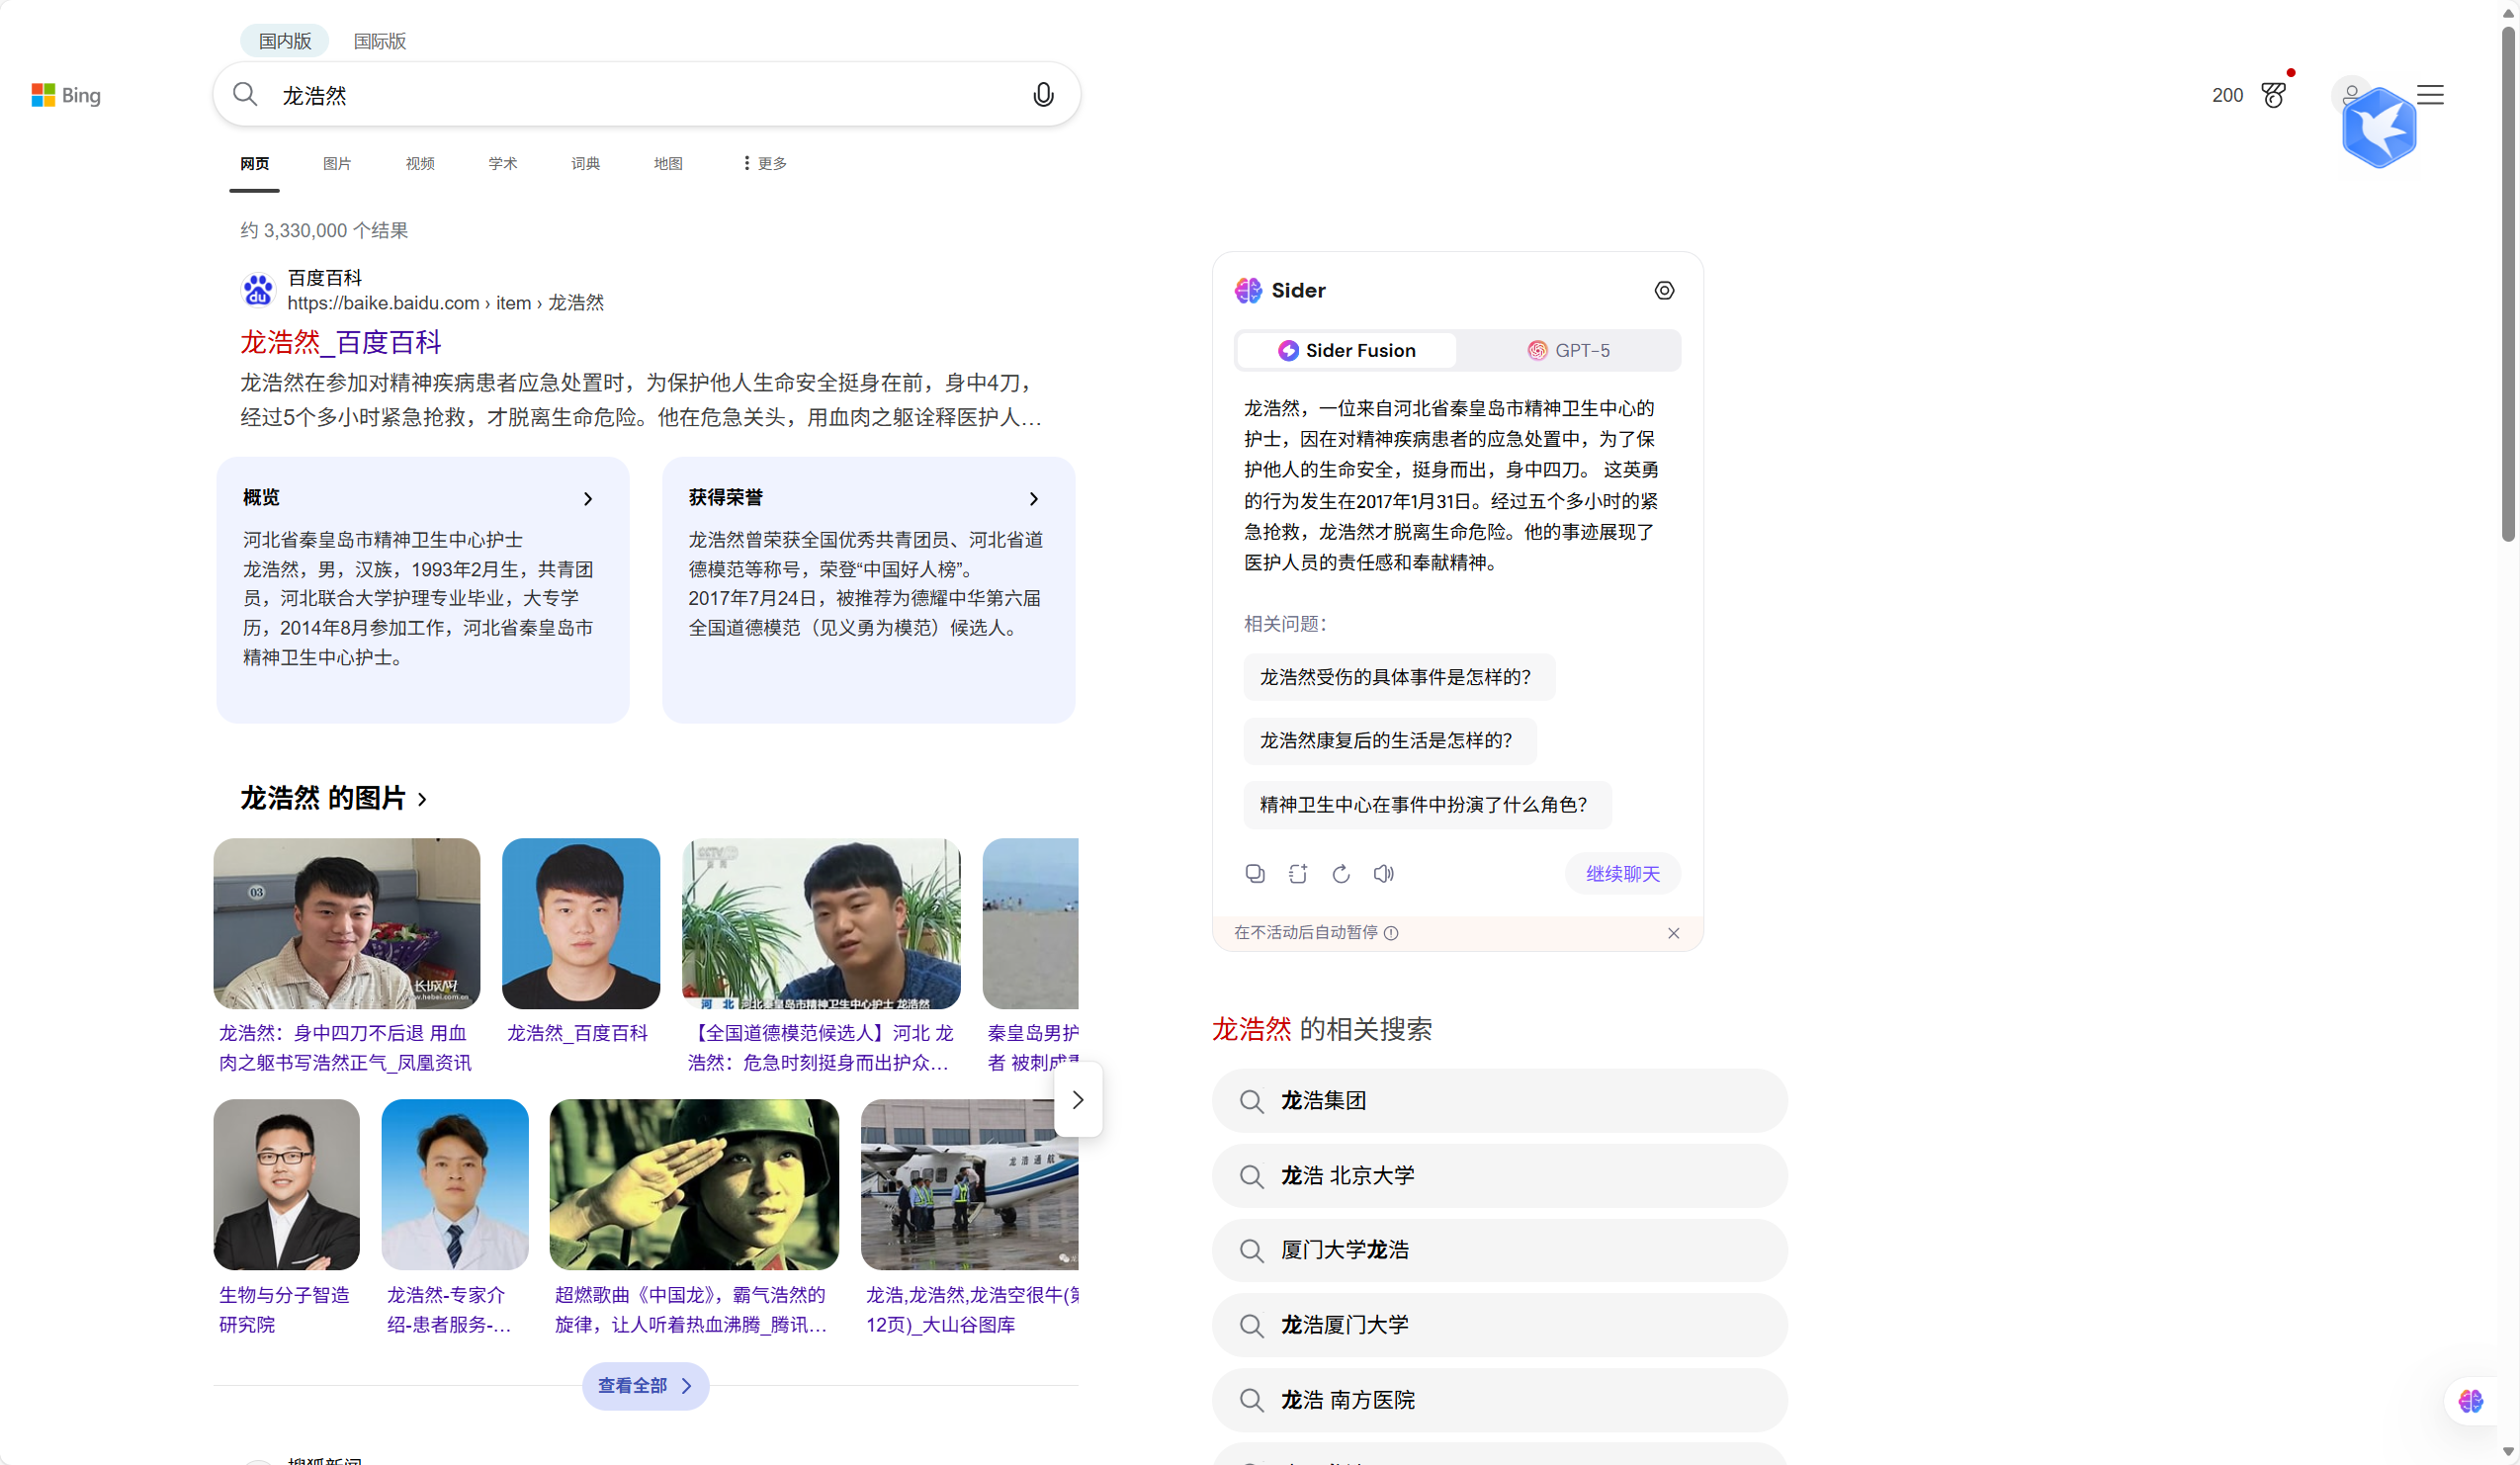Switch the model to GPT-5
The width and height of the screenshot is (2520, 1465).
(x=1570, y=350)
